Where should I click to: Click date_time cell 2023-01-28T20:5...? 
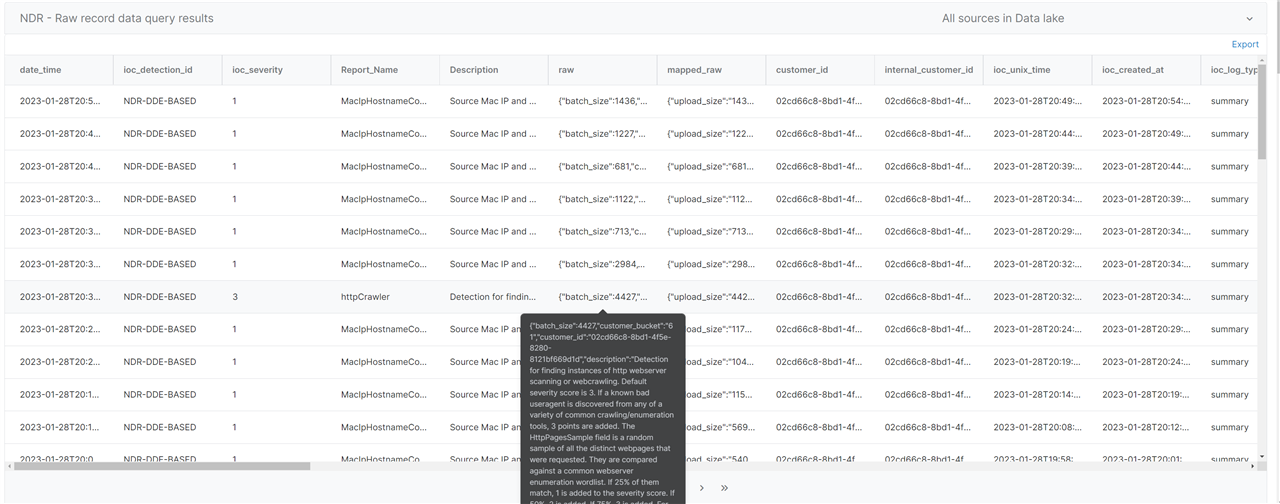[60, 101]
